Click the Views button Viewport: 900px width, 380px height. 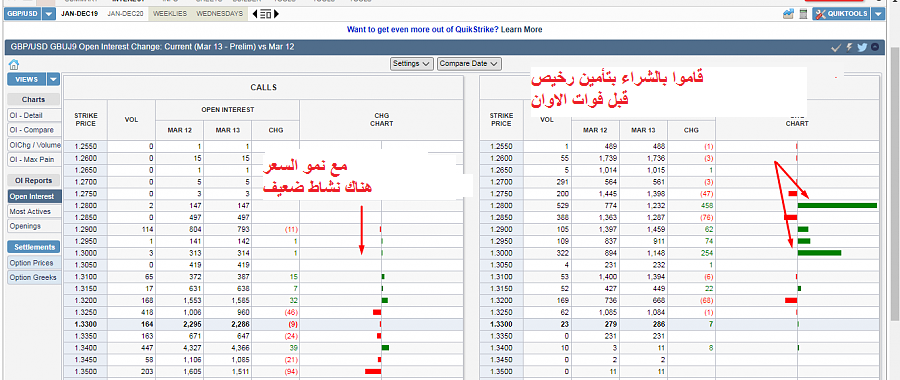coord(26,79)
